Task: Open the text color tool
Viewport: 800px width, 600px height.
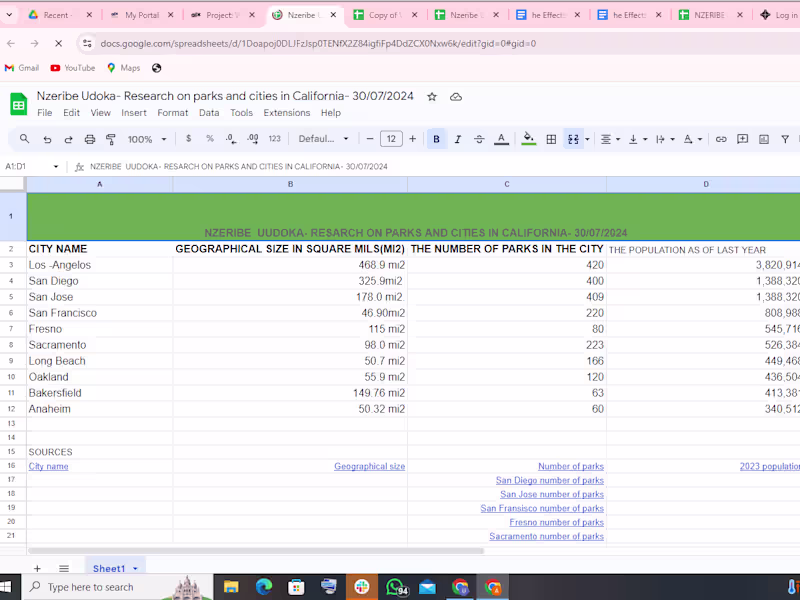Action: pos(501,139)
